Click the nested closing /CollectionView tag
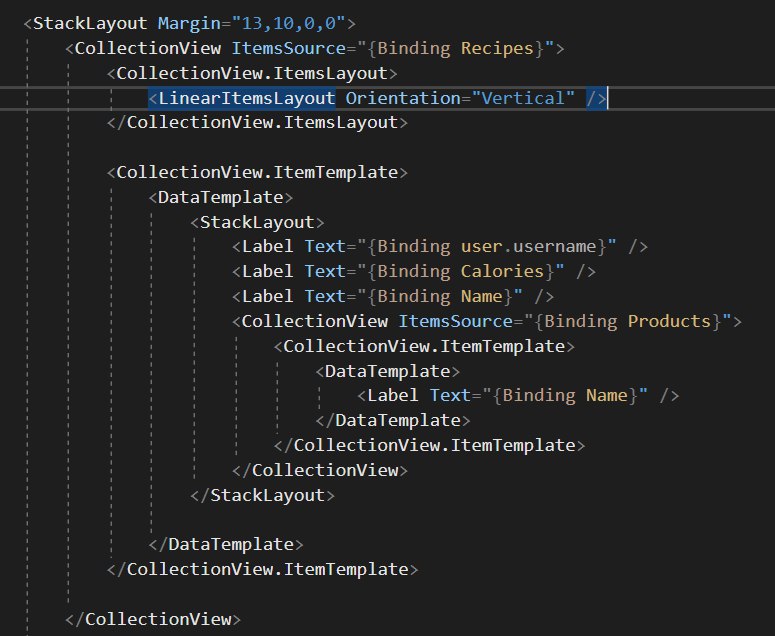The height and width of the screenshot is (636, 775). 320,470
